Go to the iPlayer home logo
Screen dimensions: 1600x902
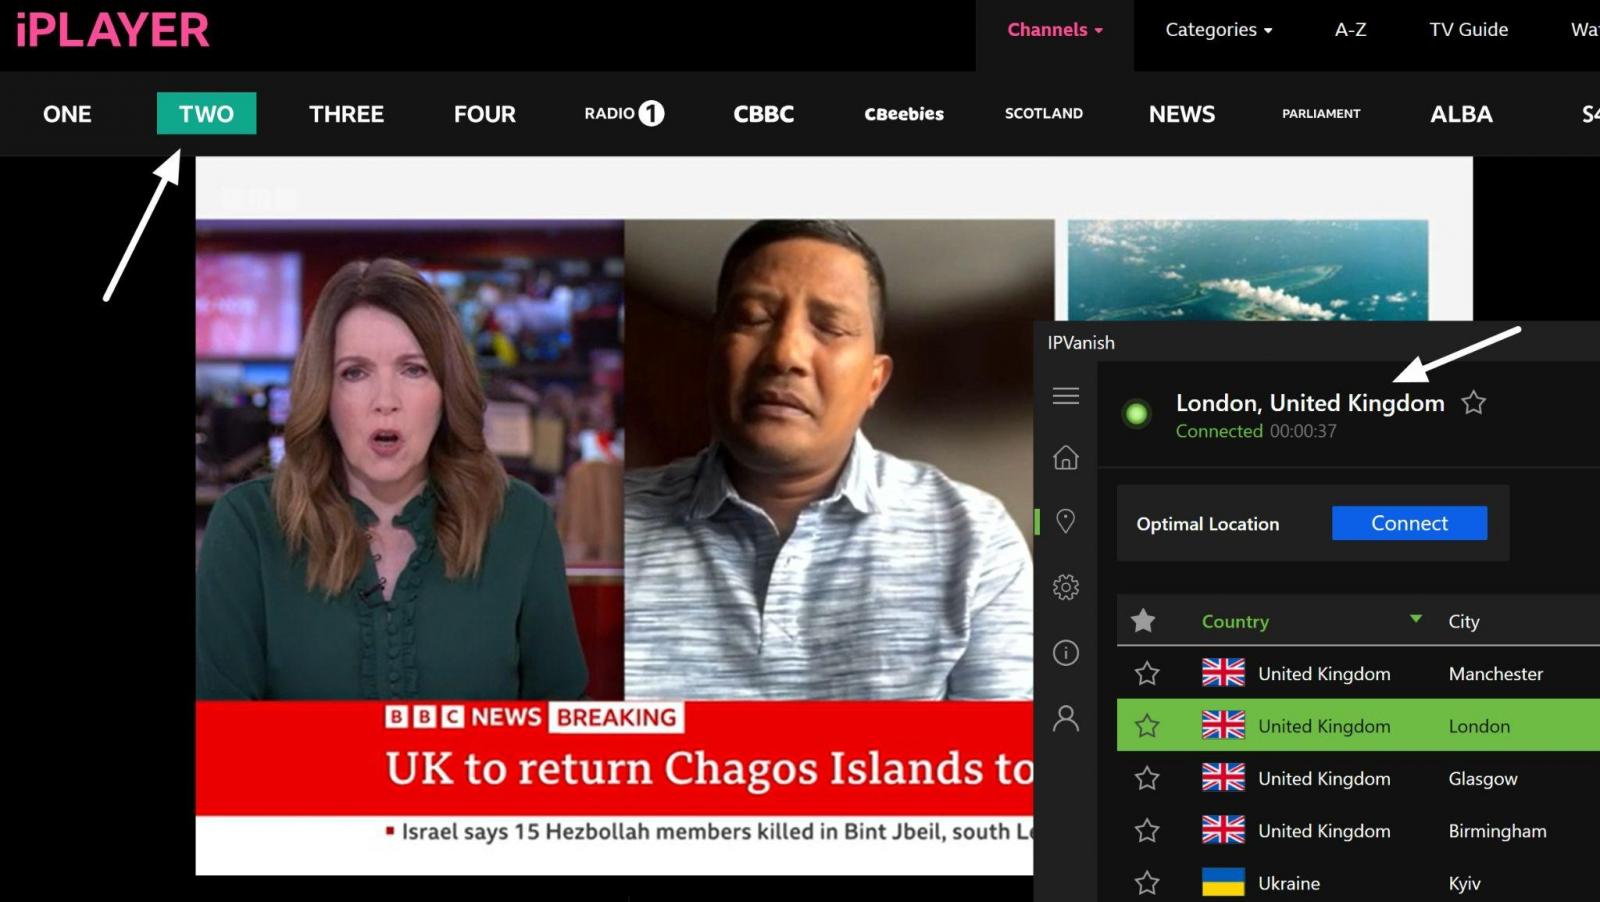[x=113, y=30]
